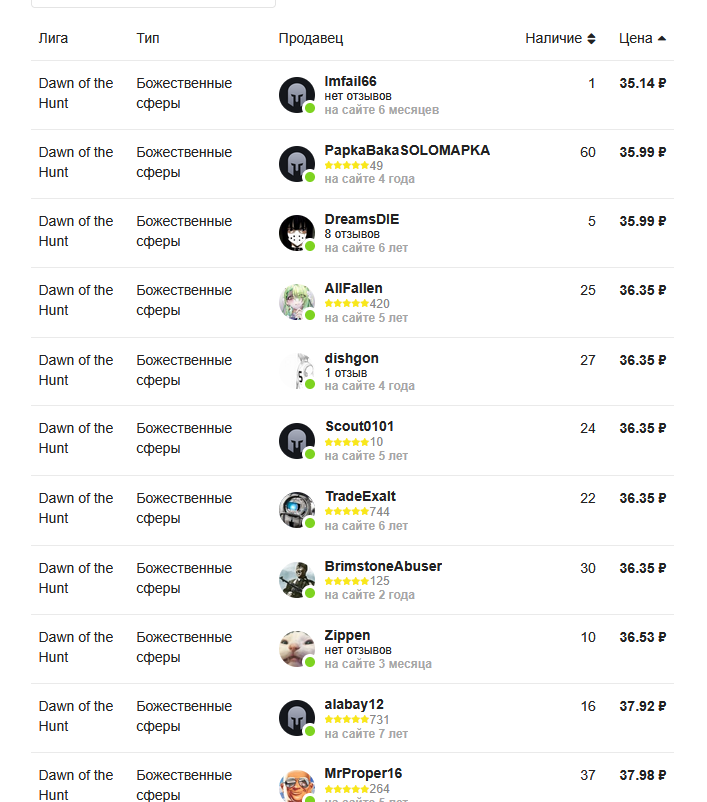
Task: Open Zippen cat avatar
Action: pyautogui.click(x=297, y=649)
